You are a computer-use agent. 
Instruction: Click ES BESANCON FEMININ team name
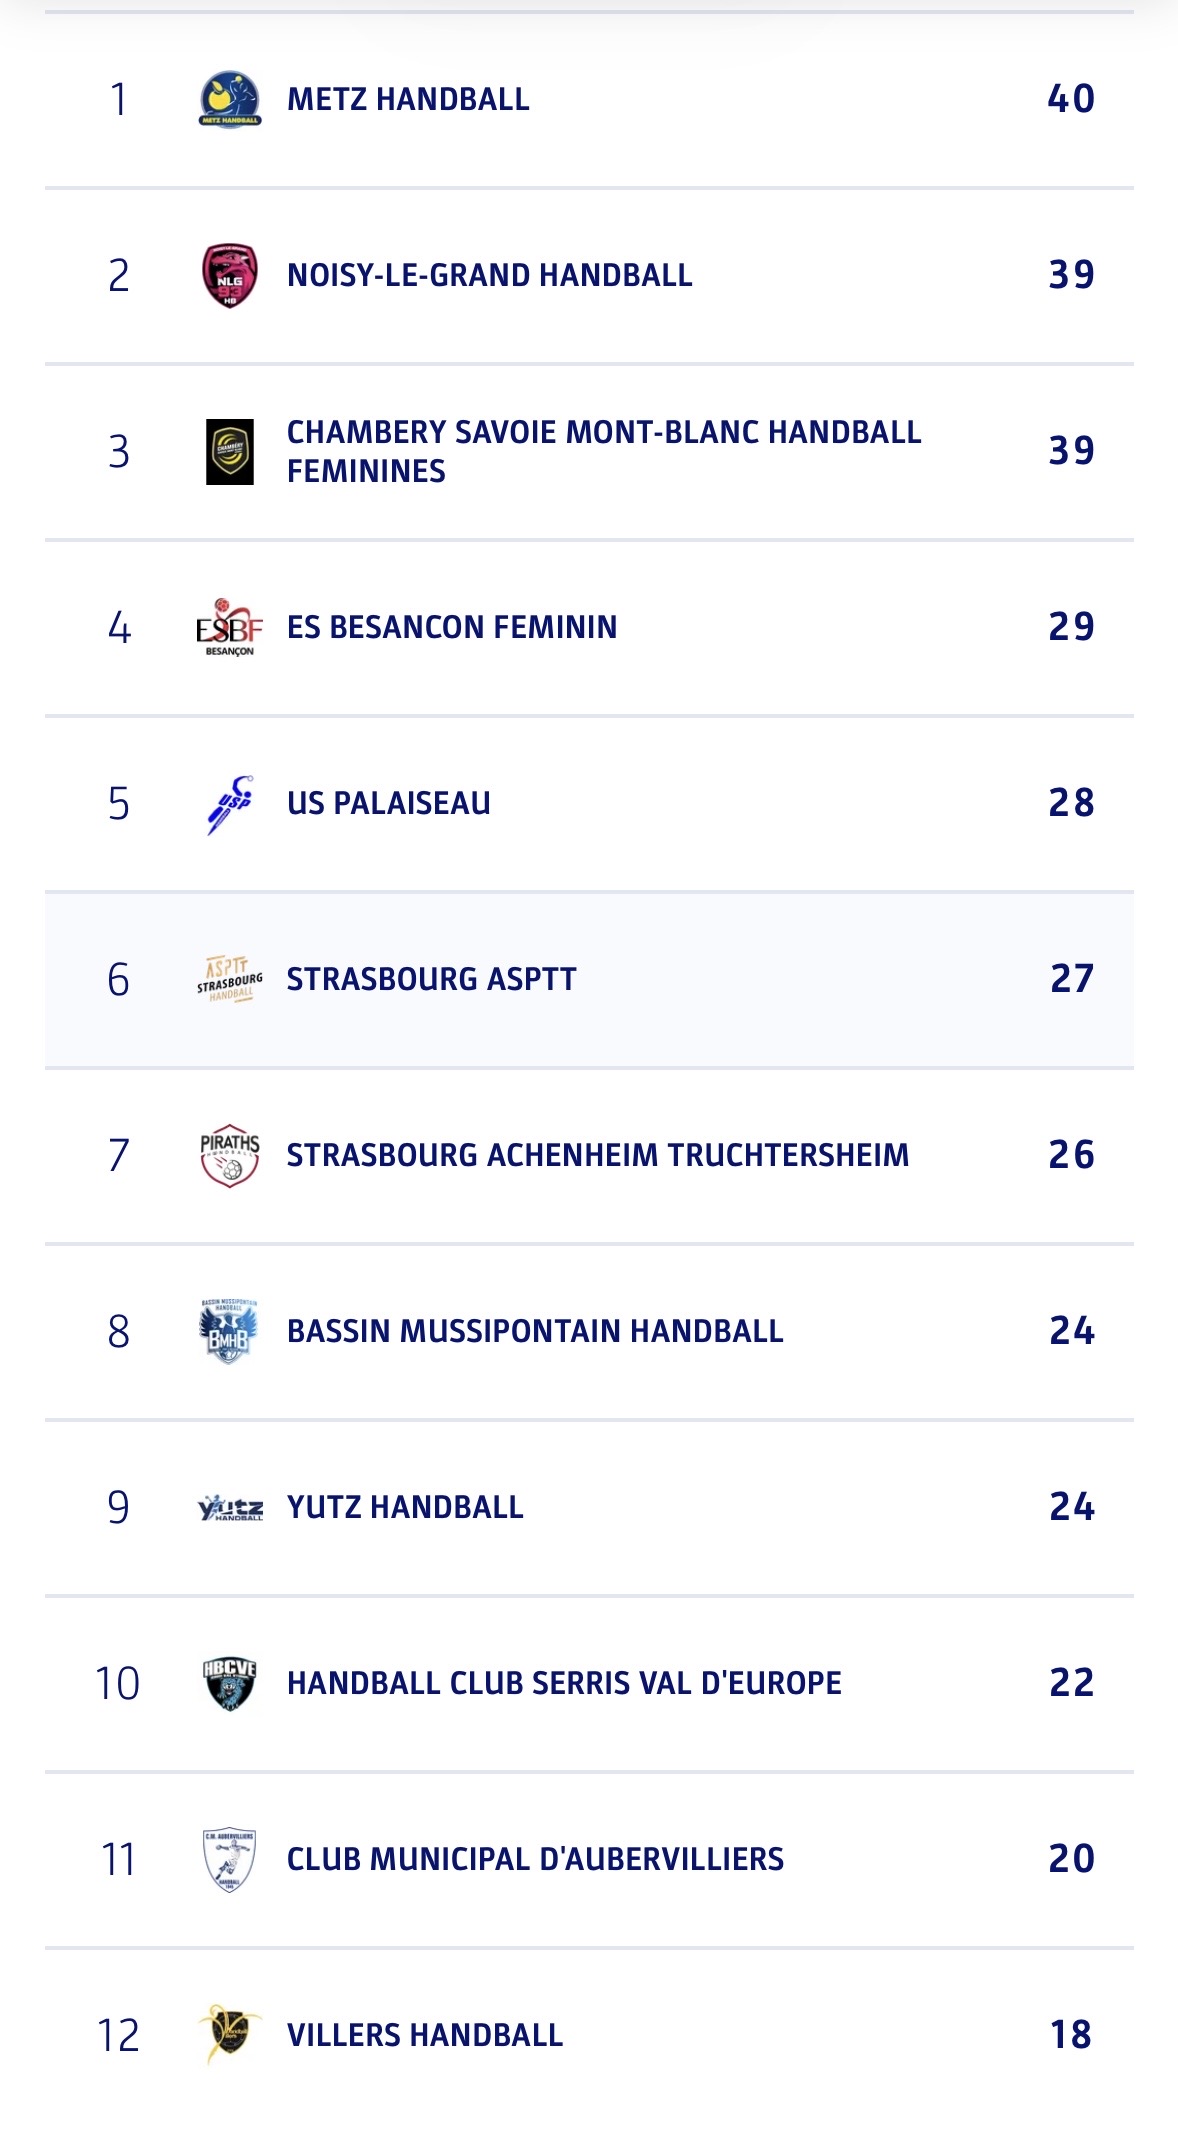(x=452, y=627)
